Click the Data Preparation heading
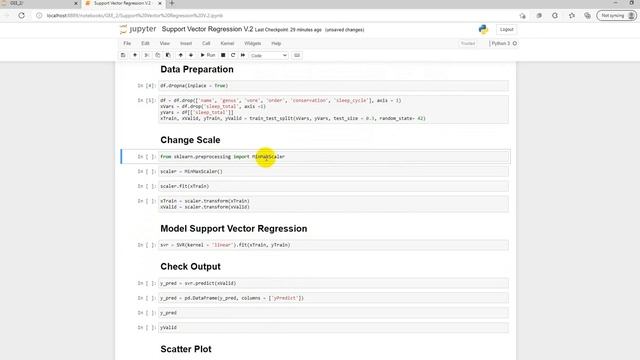Viewport: 640px width, 360px height. [197, 69]
